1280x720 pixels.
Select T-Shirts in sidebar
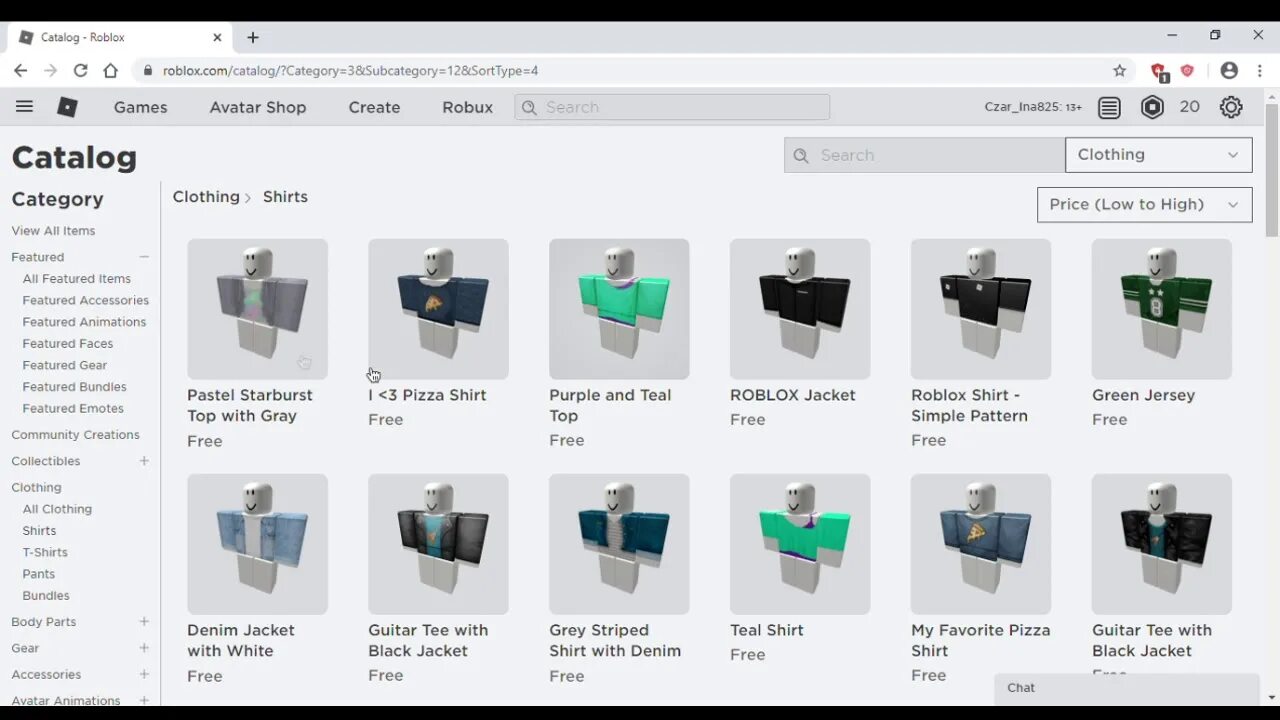click(x=45, y=552)
